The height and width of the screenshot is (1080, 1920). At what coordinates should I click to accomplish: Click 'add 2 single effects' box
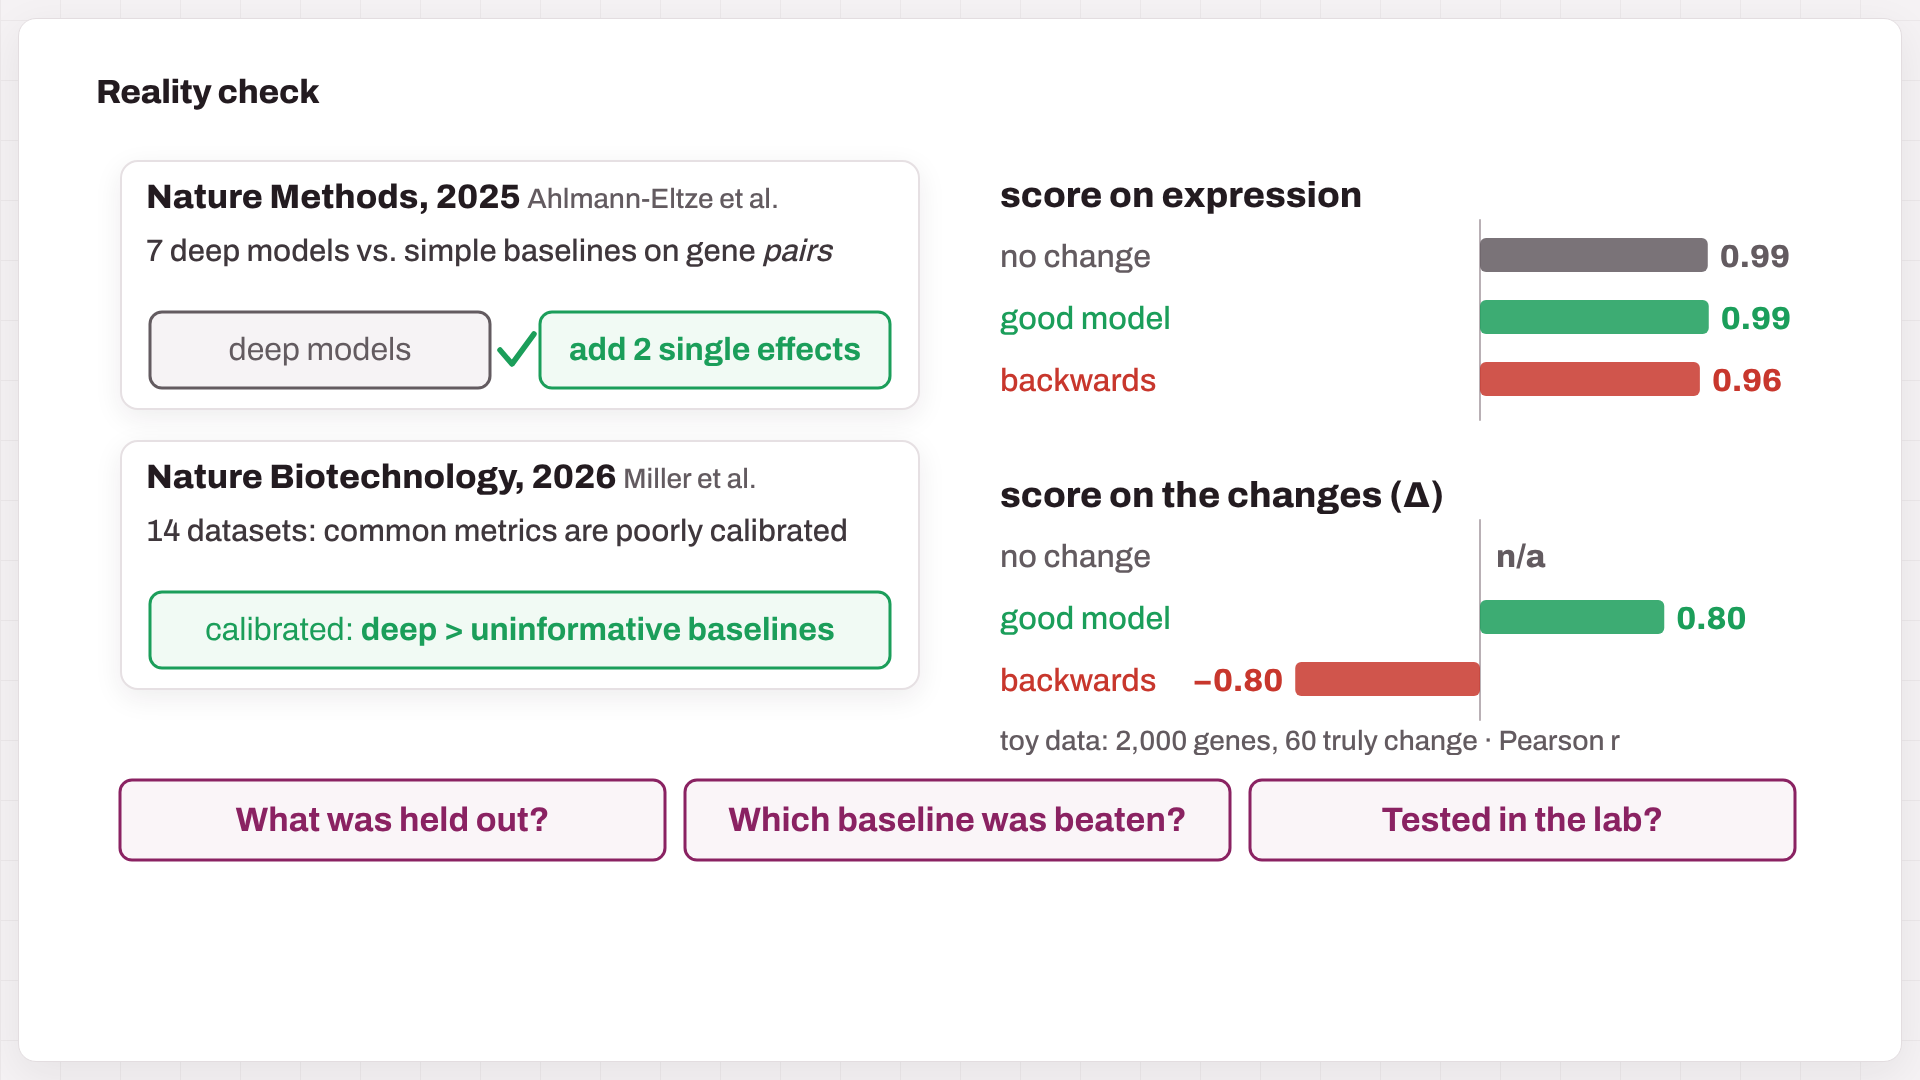715,350
